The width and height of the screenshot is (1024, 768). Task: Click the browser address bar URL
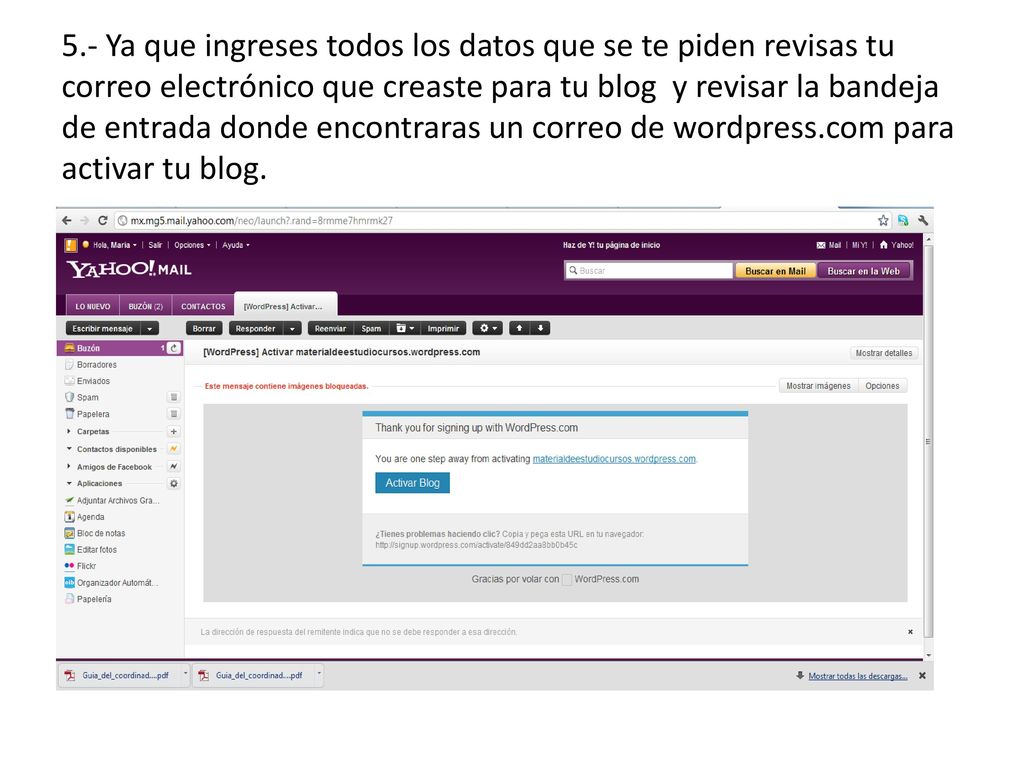(x=261, y=221)
